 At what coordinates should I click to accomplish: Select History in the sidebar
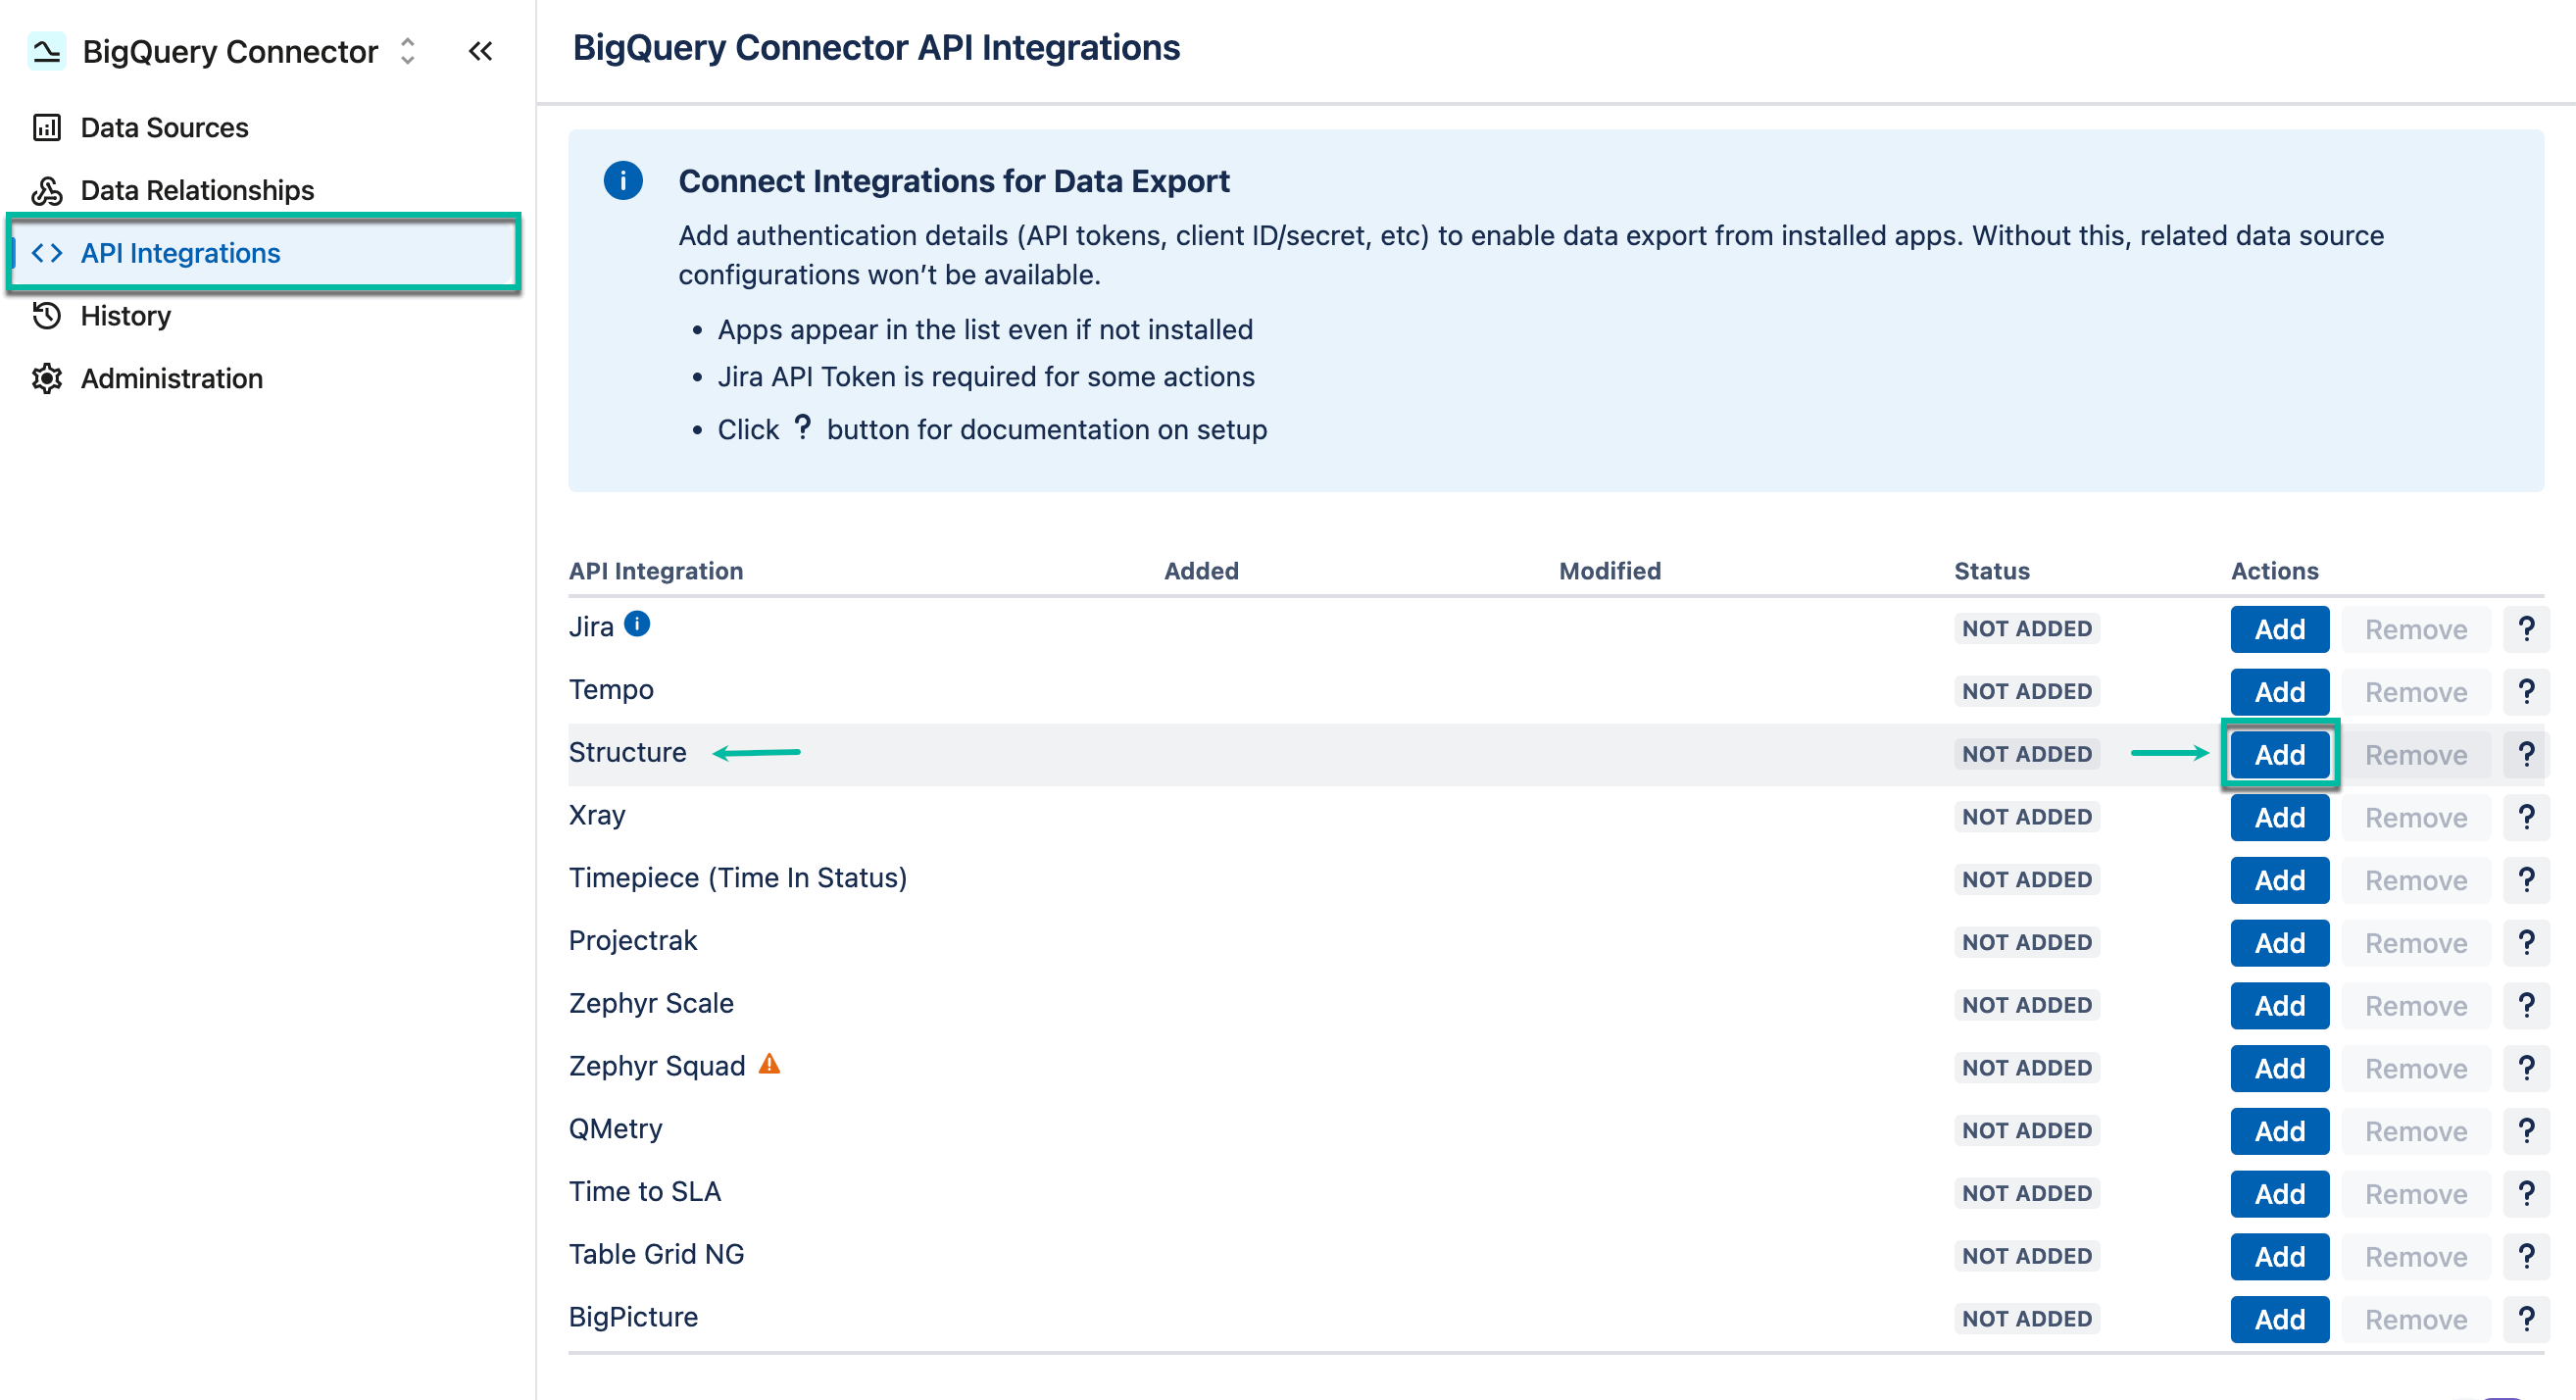[126, 316]
